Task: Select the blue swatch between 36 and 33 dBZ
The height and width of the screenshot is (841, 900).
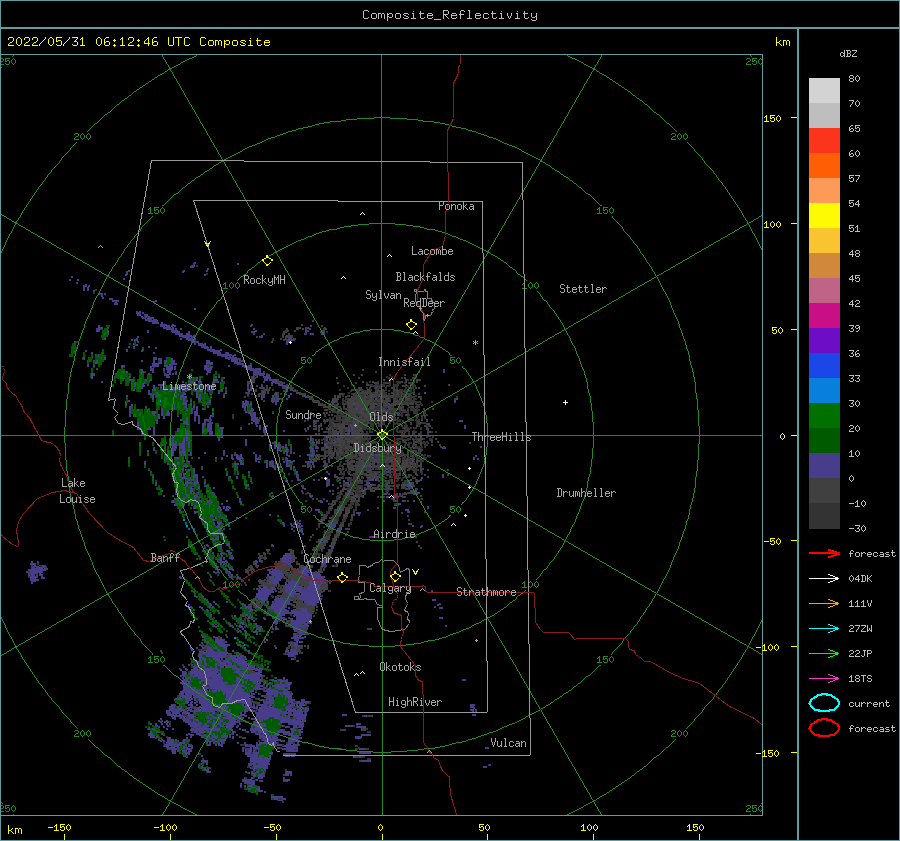Action: click(x=824, y=366)
